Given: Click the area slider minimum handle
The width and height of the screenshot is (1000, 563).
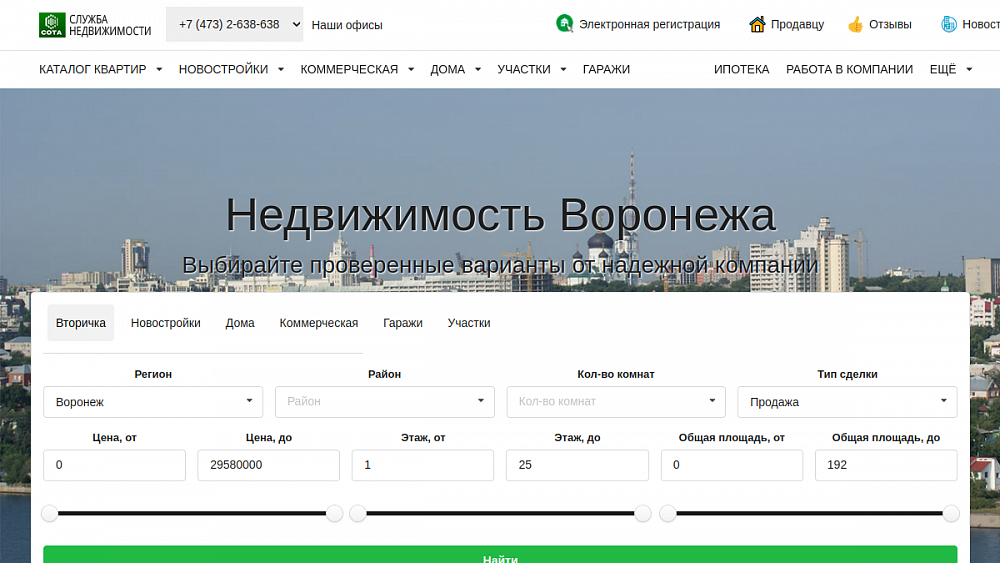Looking at the screenshot, I should pyautogui.click(x=668, y=513).
